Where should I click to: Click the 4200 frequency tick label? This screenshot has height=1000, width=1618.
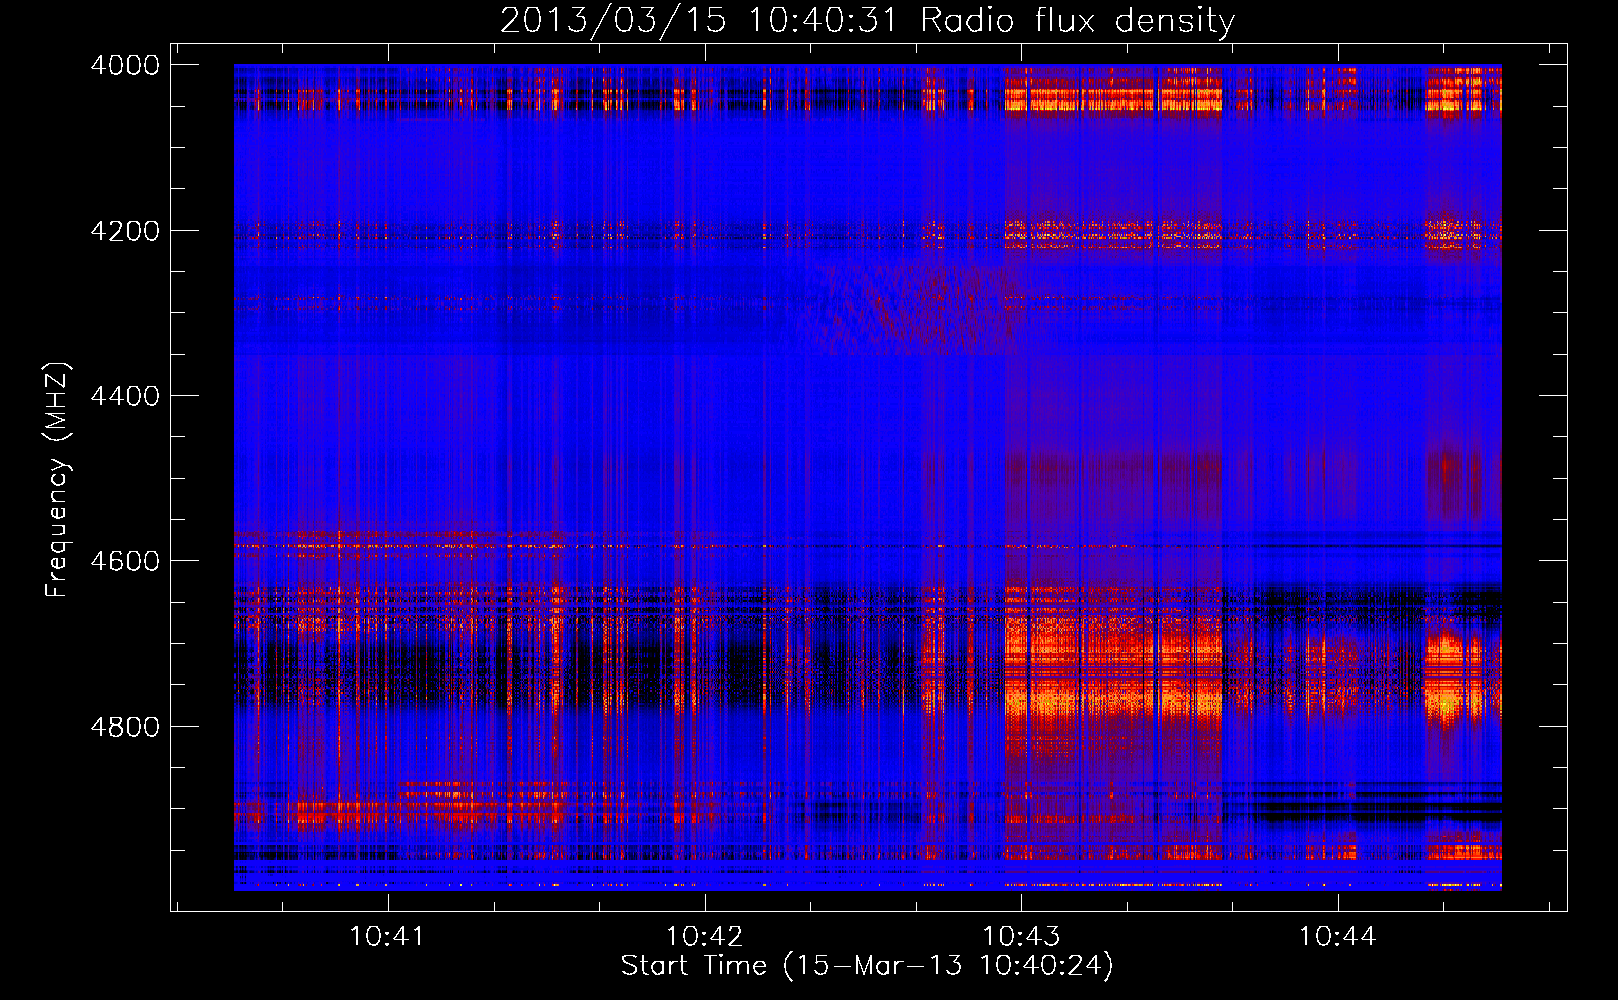pyautogui.click(x=125, y=231)
